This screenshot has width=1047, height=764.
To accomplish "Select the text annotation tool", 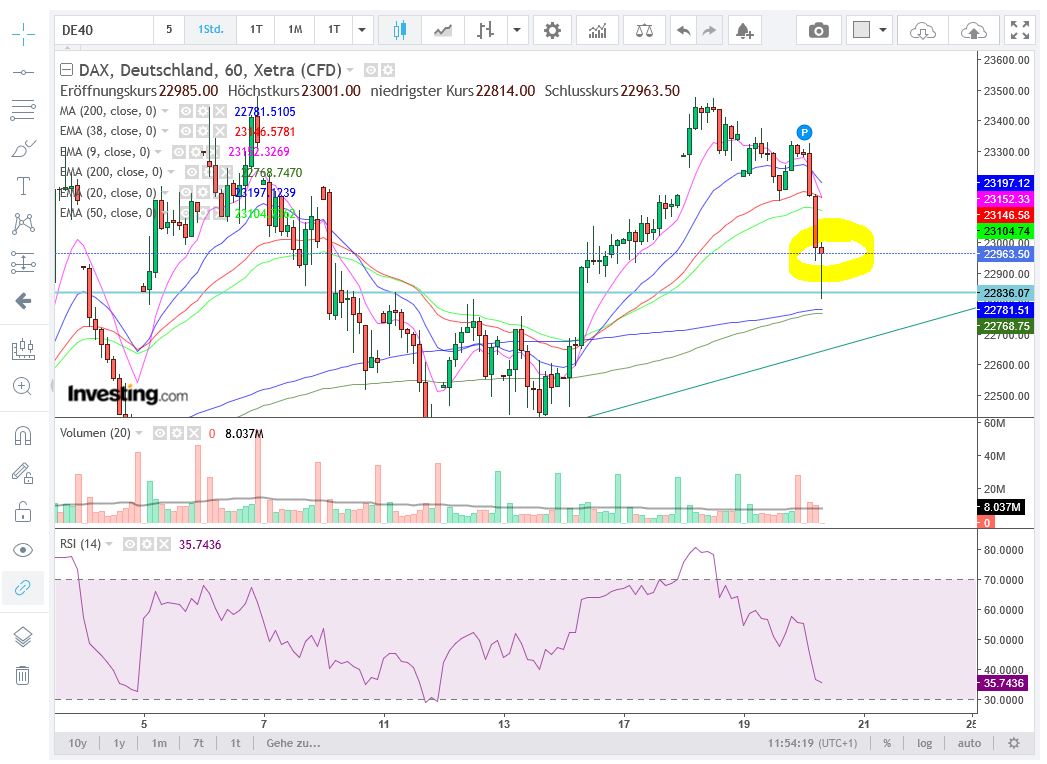I will [23, 185].
